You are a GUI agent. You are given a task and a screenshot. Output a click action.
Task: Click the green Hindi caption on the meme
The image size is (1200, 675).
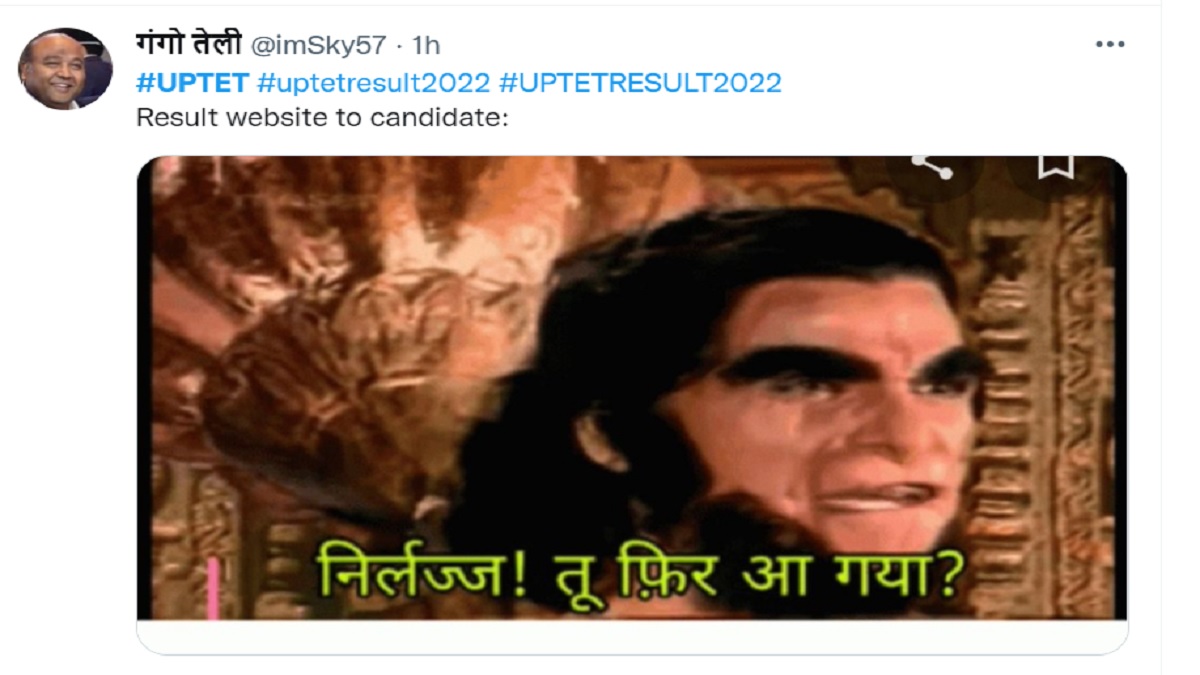(x=640, y=578)
